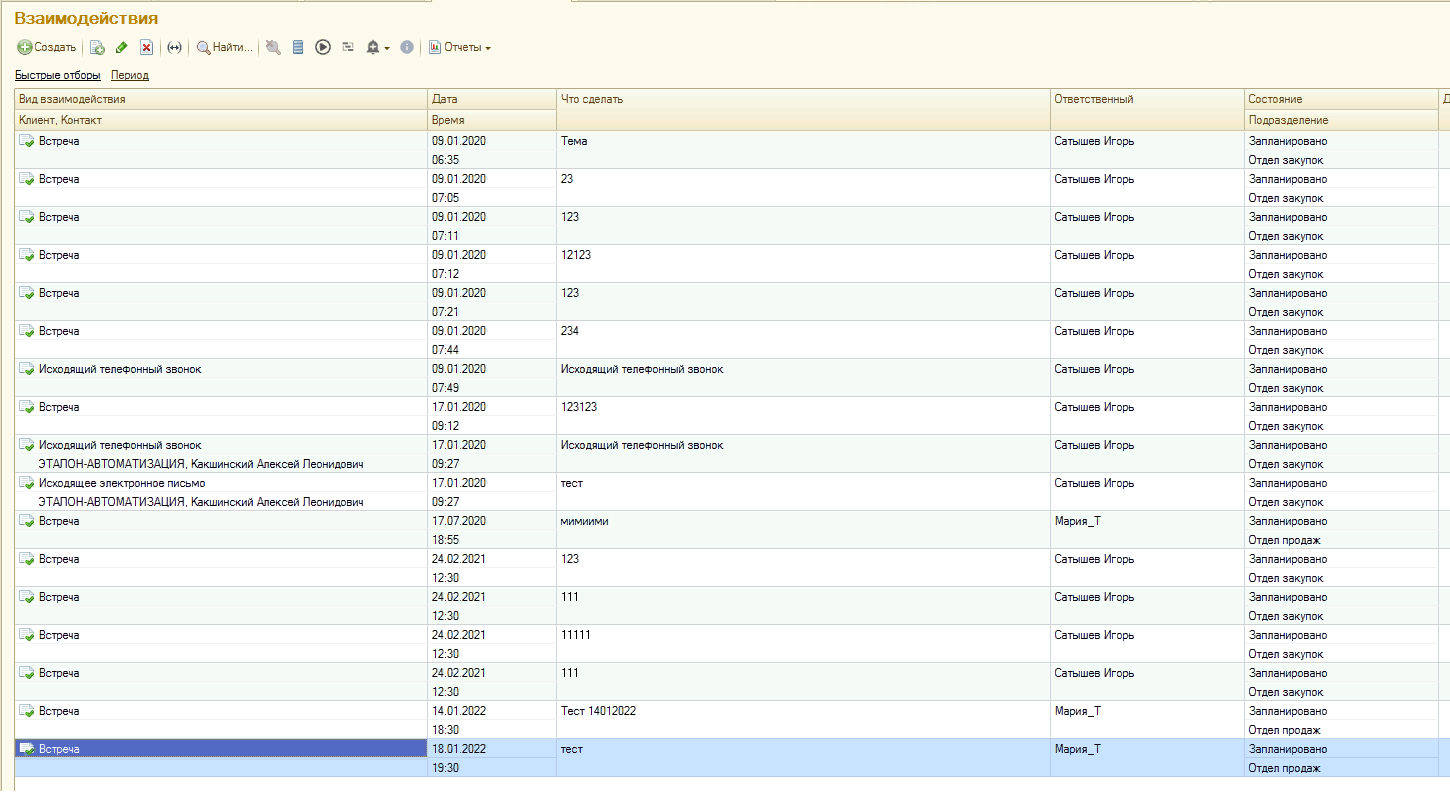Copy the selected interaction with the copy icon
This screenshot has height=792, width=1450.
97,47
